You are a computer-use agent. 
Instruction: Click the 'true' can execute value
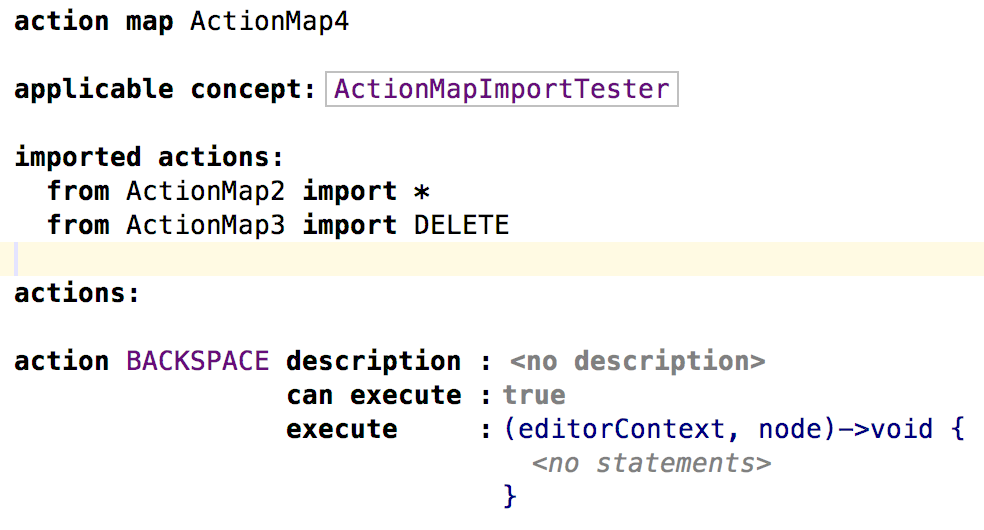pos(534,395)
